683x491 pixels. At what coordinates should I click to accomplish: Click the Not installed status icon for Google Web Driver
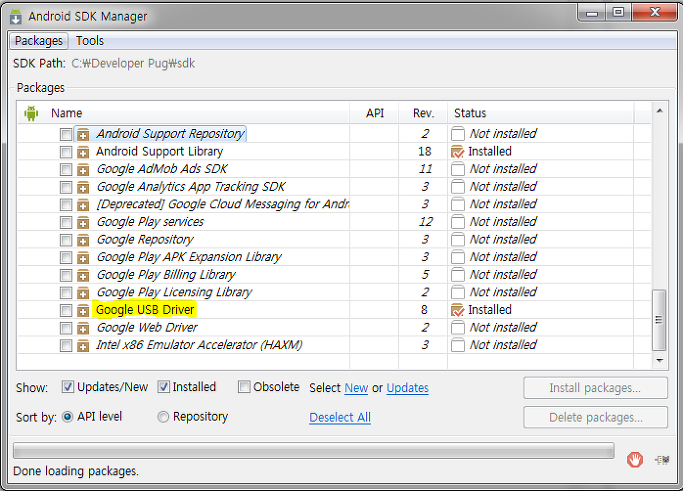click(x=458, y=328)
